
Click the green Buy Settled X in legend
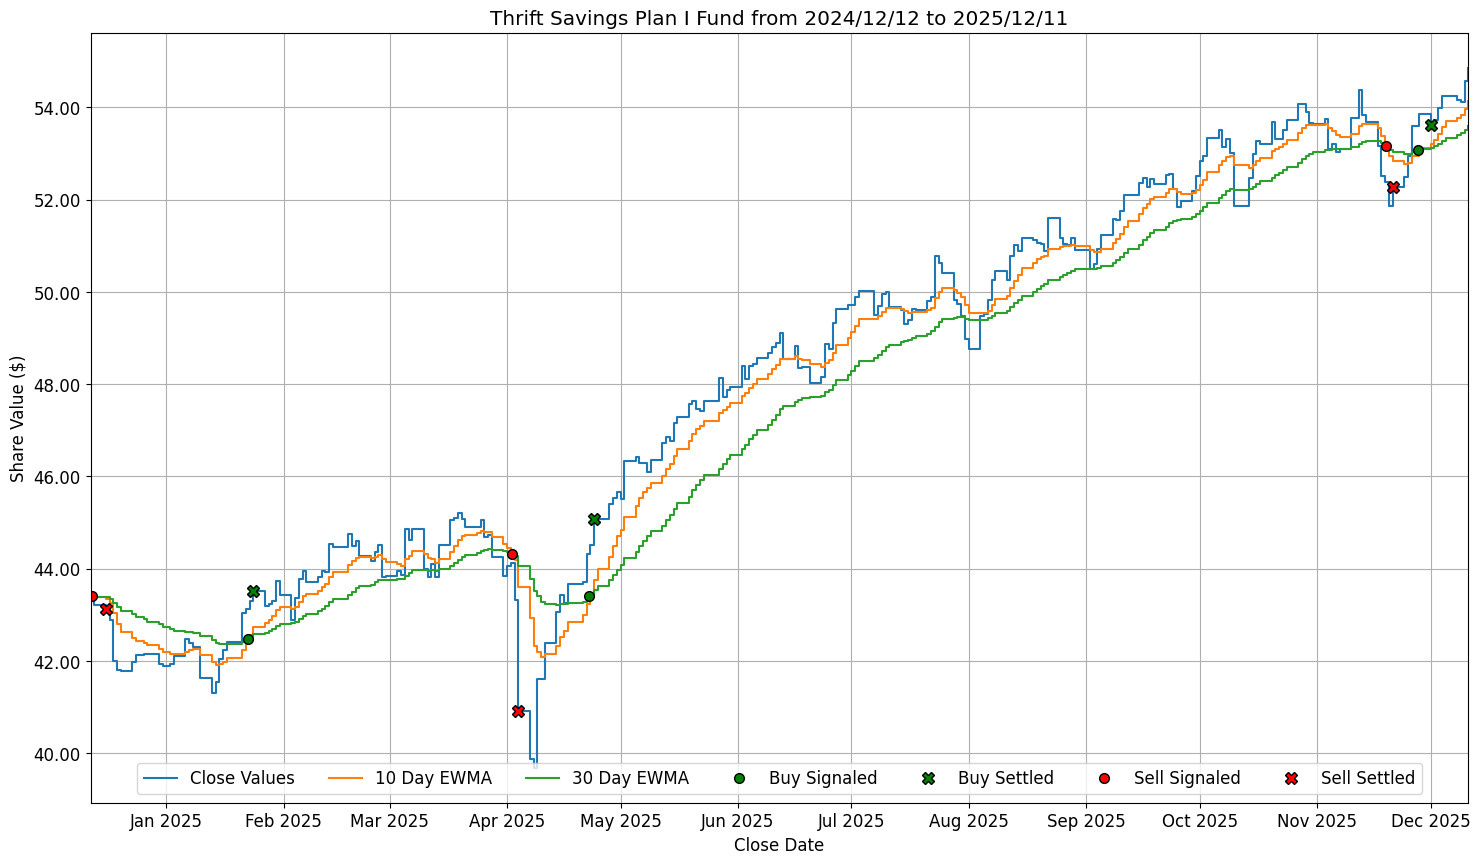point(928,778)
